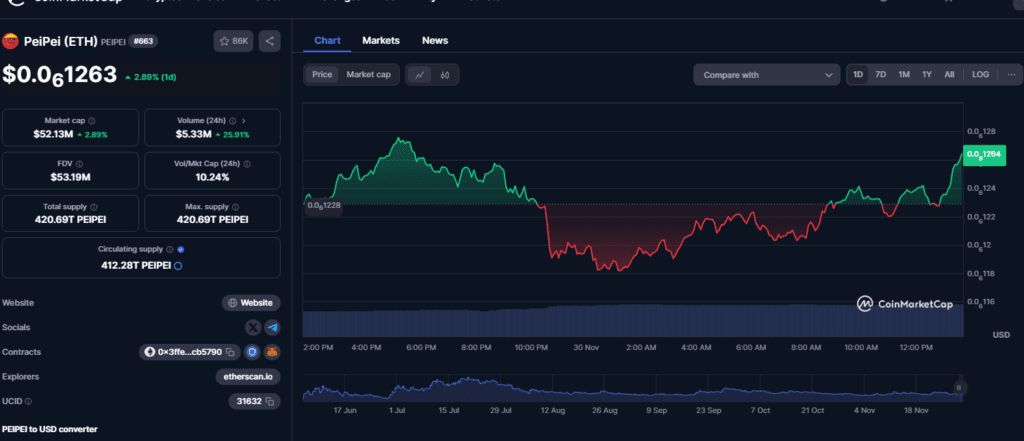Click the $53.19M FDV value
The image size is (1024, 441).
pos(71,177)
